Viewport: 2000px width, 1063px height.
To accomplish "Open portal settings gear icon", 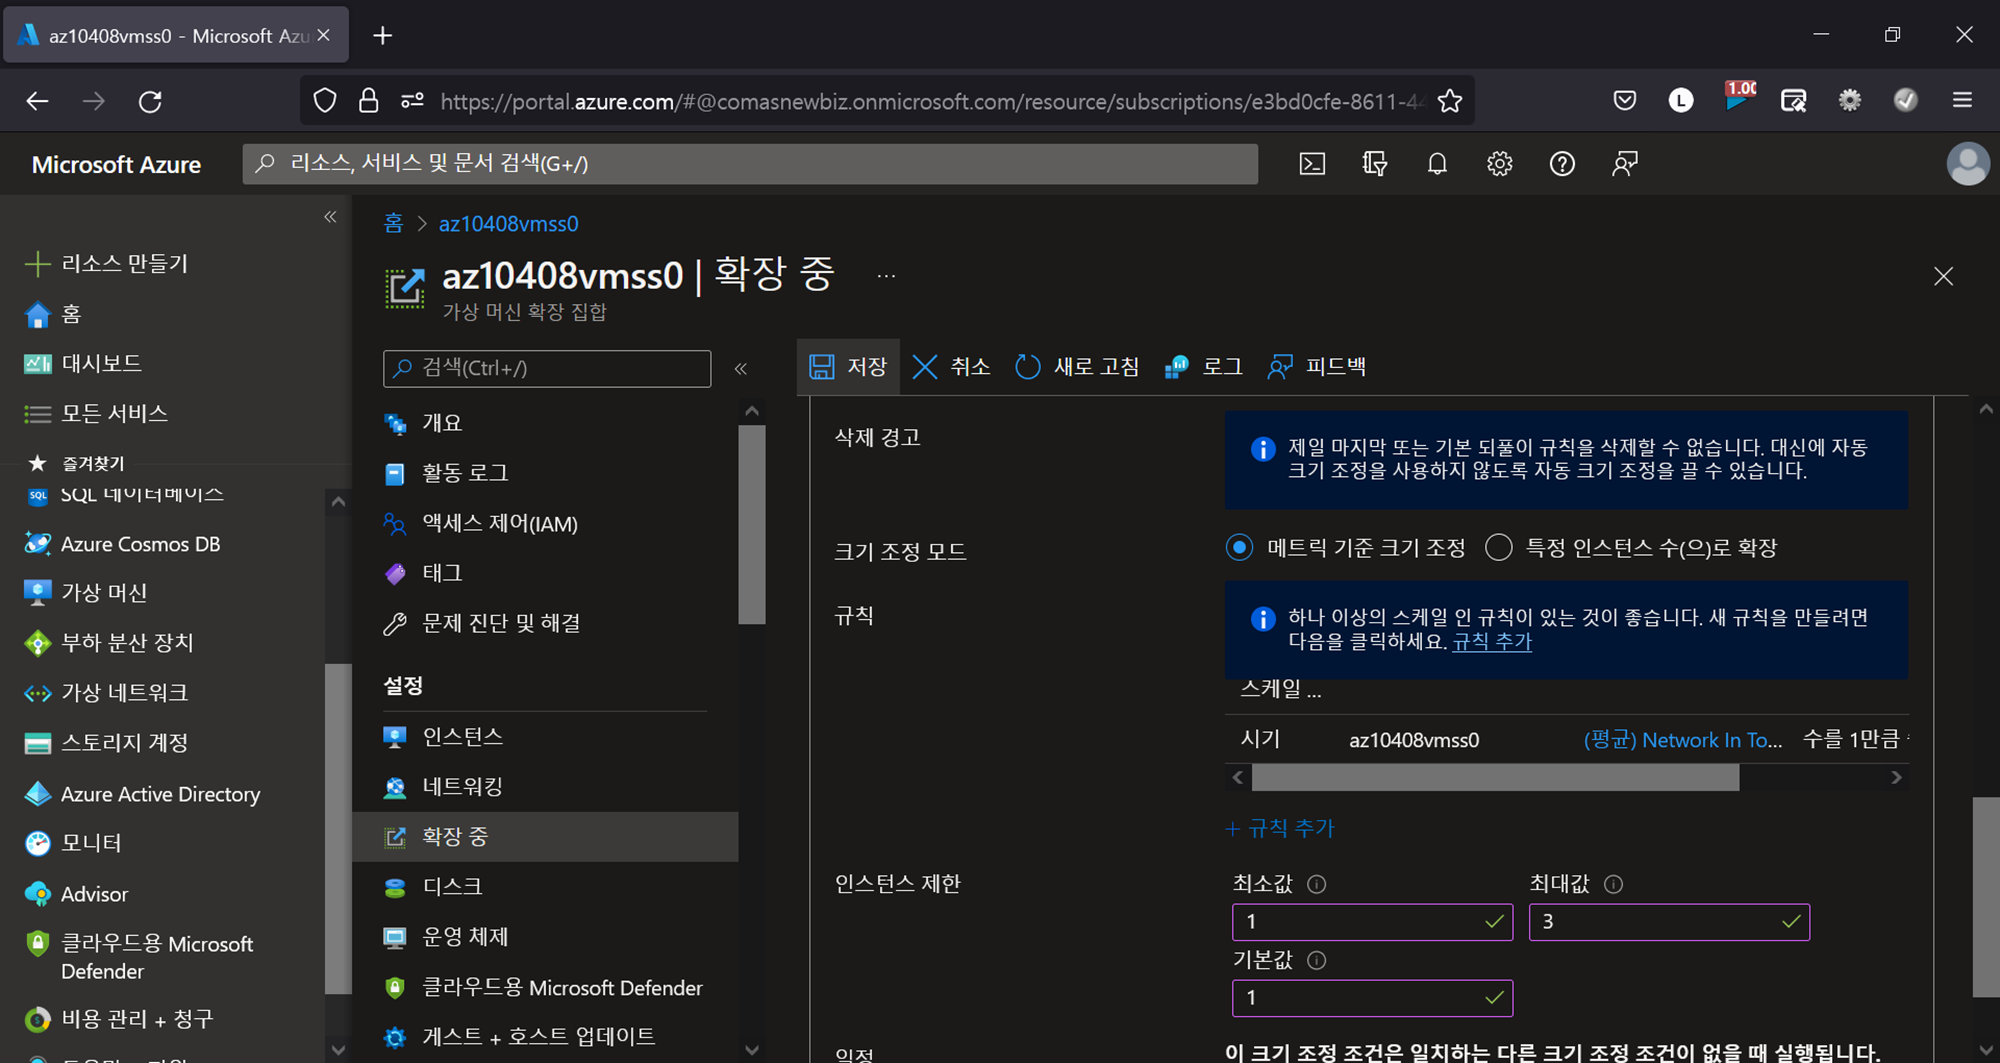I will pos(1499,164).
